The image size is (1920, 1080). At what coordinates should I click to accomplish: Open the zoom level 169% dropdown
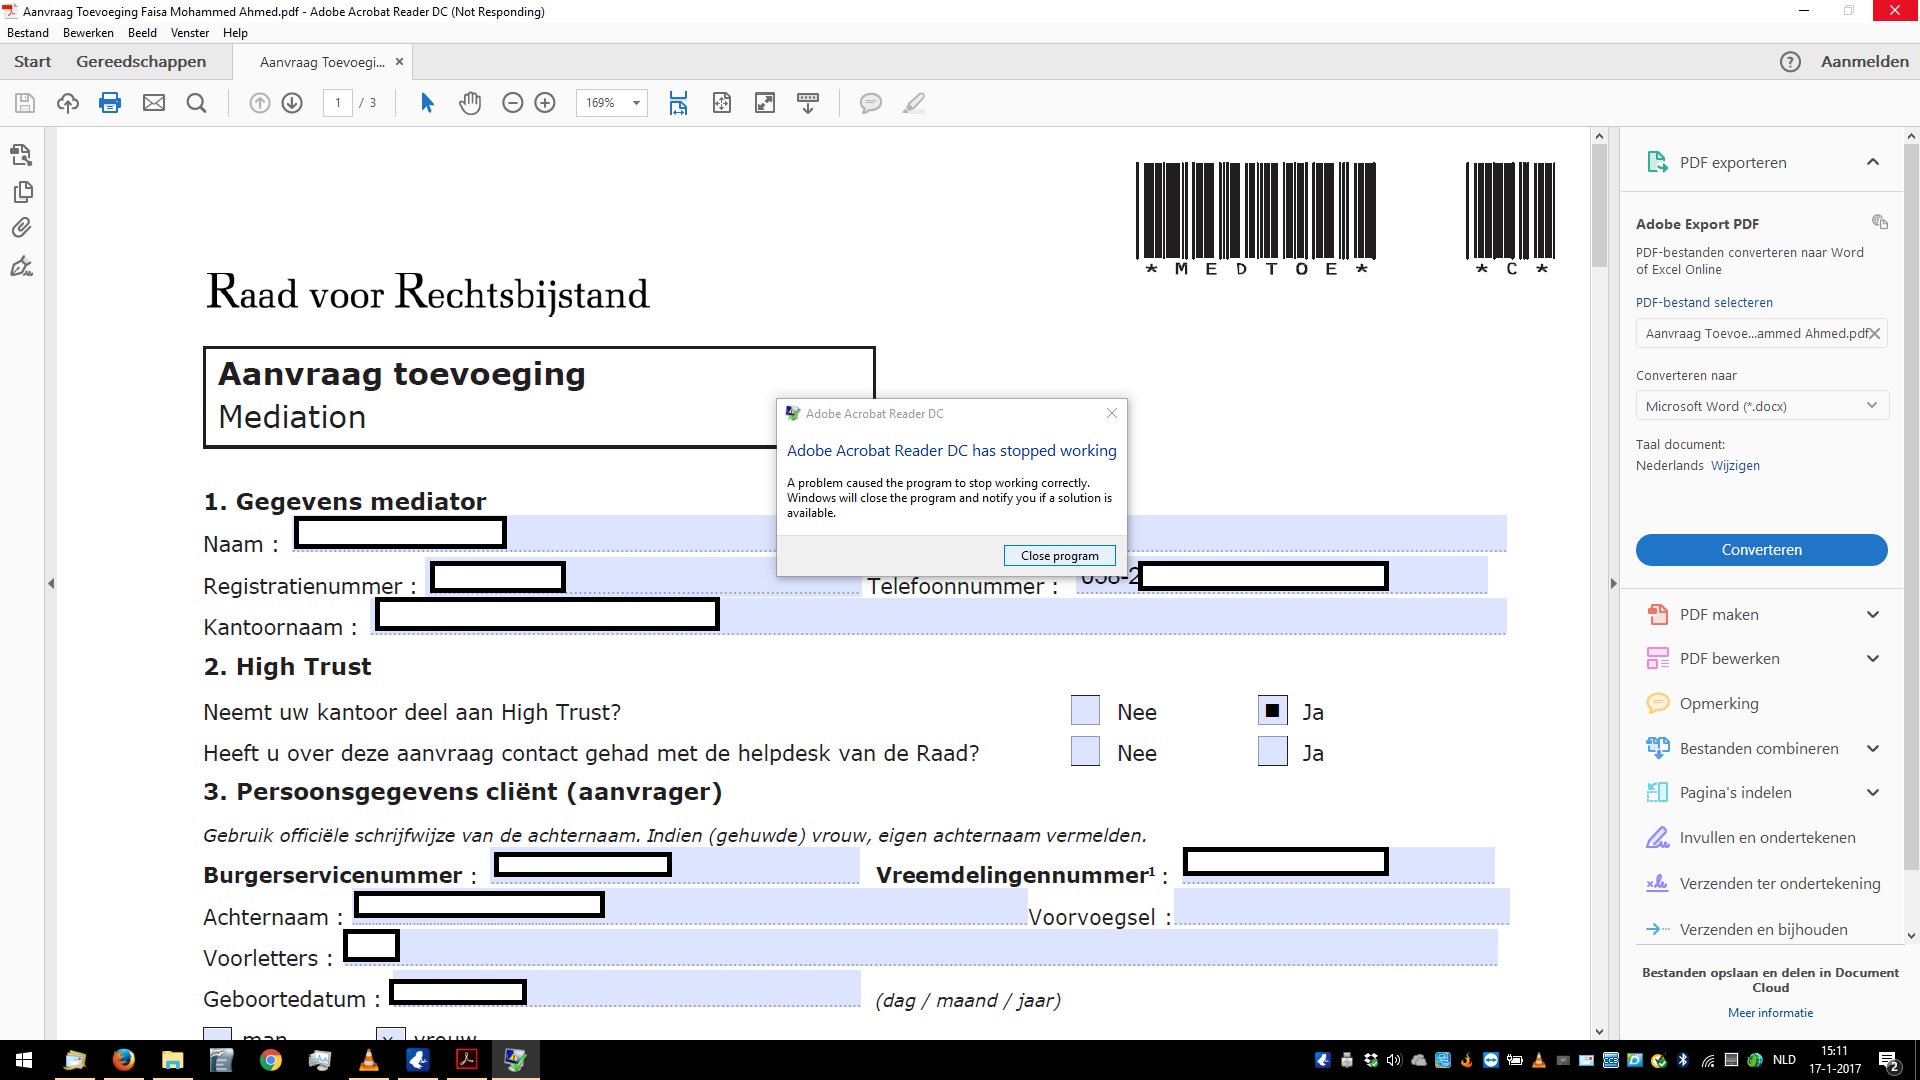tap(636, 103)
